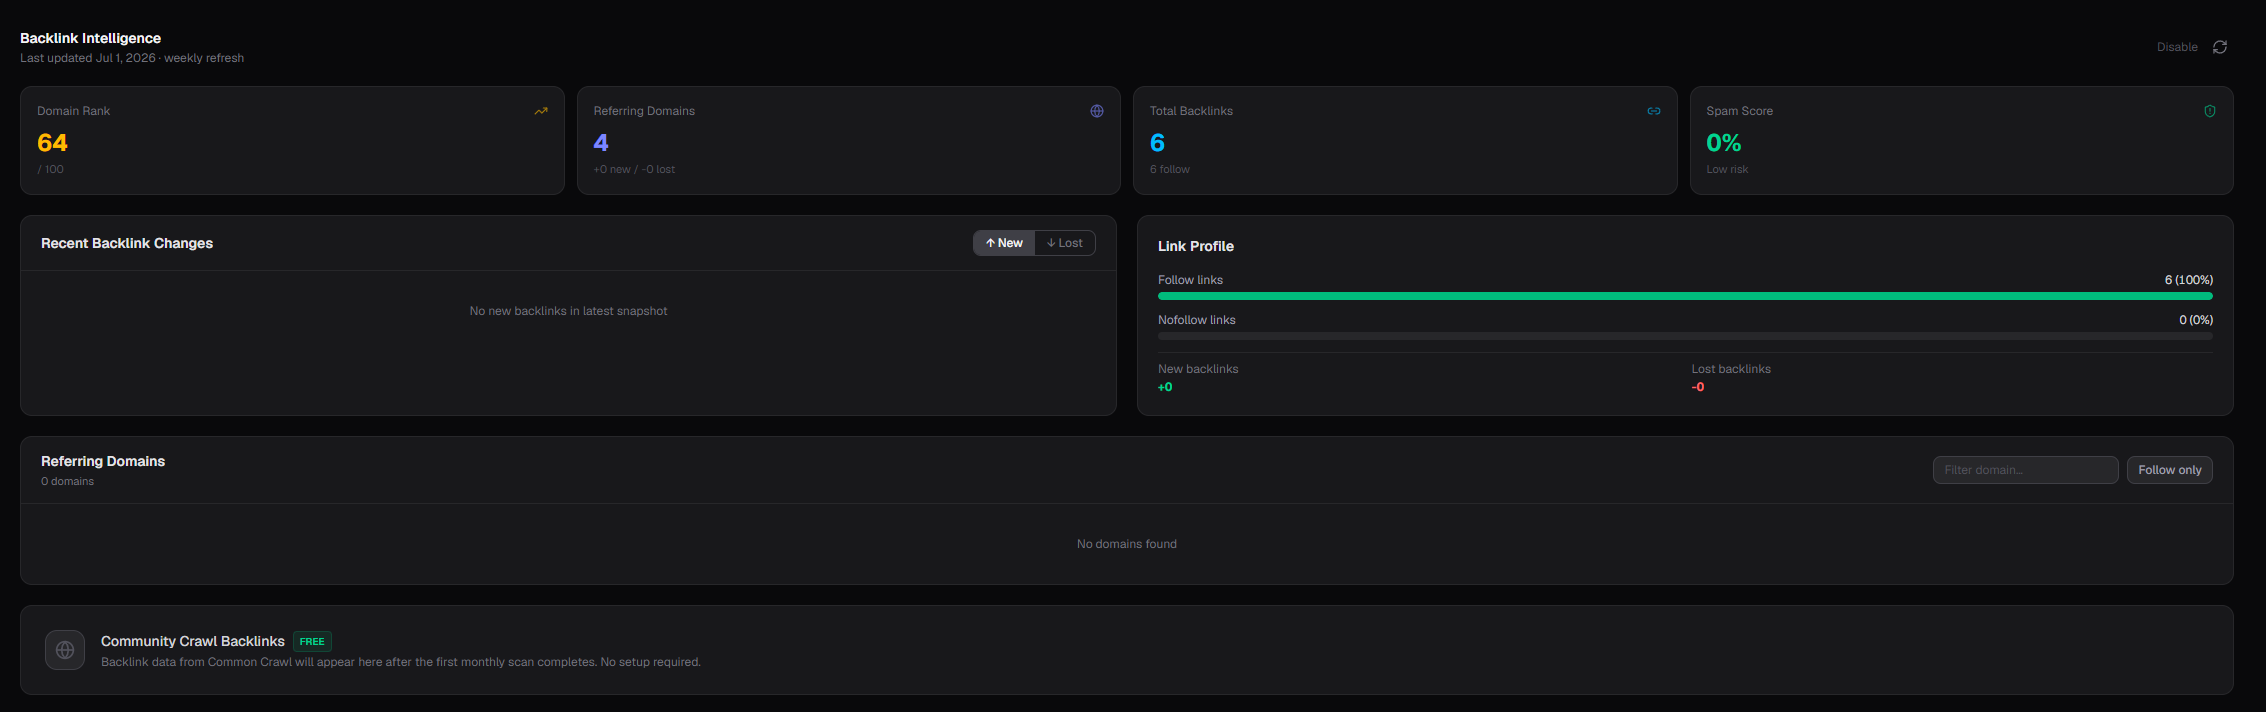Viewport: 2266px width, 712px height.
Task: Click the Common Crawl description text
Action: (401, 662)
